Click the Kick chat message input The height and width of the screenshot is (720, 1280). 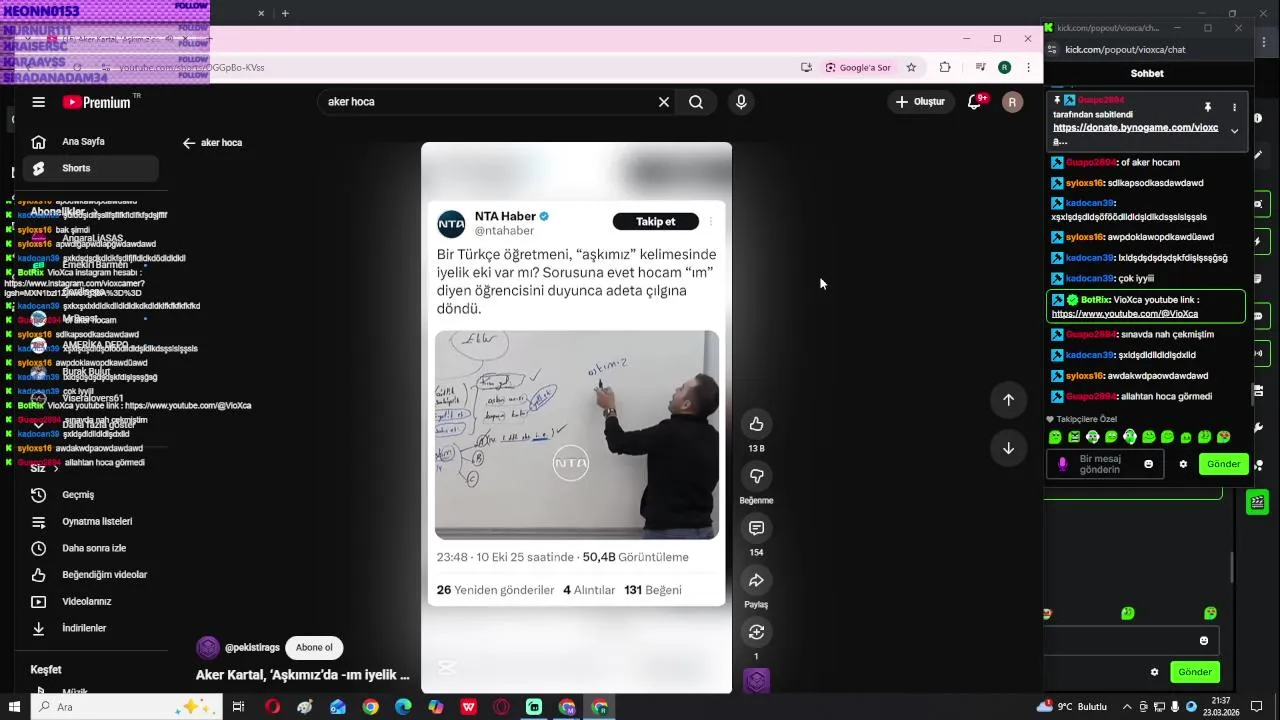coord(1106,464)
